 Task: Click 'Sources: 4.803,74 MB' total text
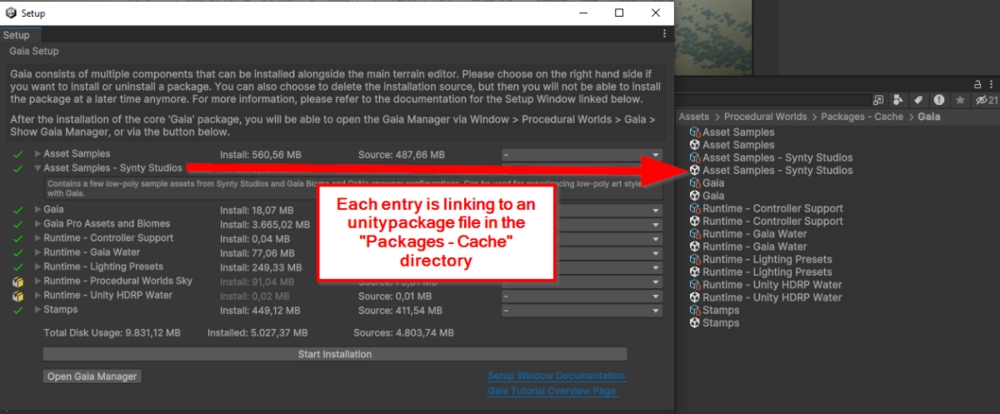(x=404, y=333)
